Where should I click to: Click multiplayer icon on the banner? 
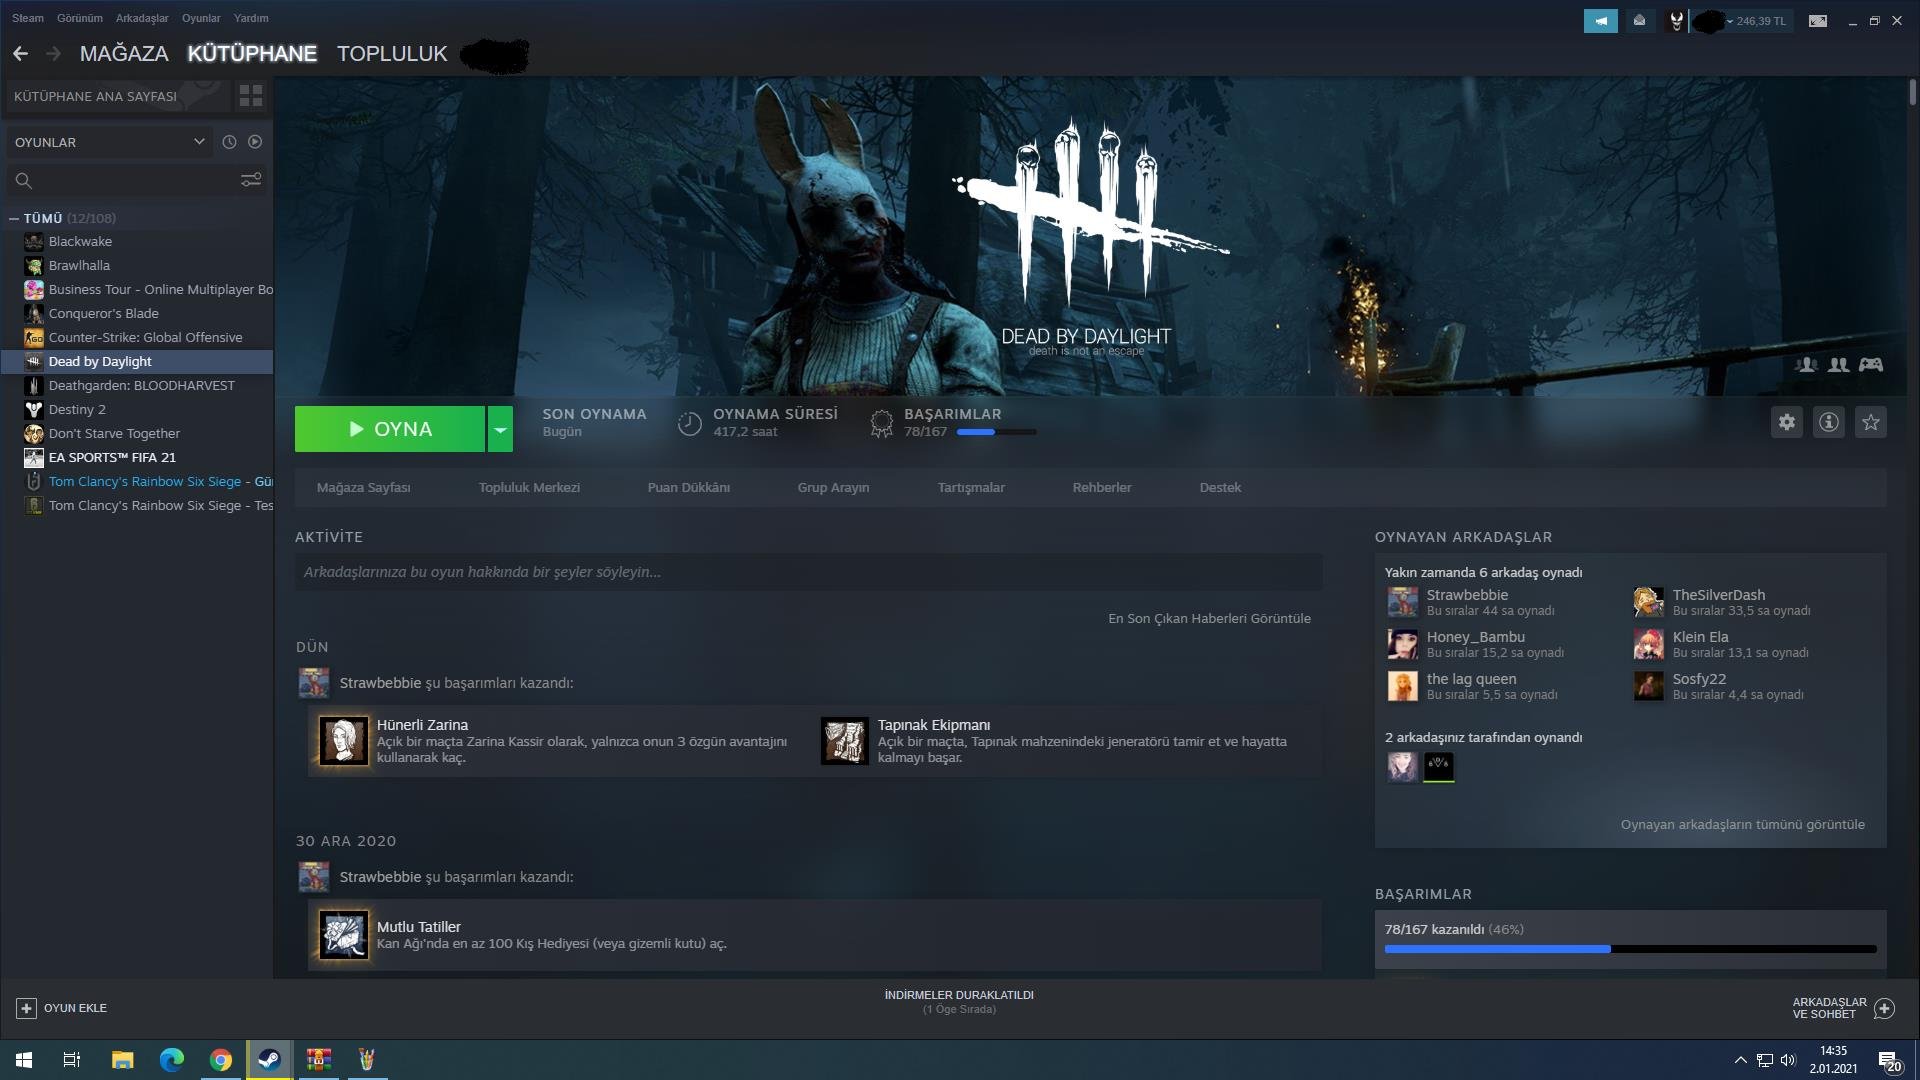pyautogui.click(x=1838, y=365)
